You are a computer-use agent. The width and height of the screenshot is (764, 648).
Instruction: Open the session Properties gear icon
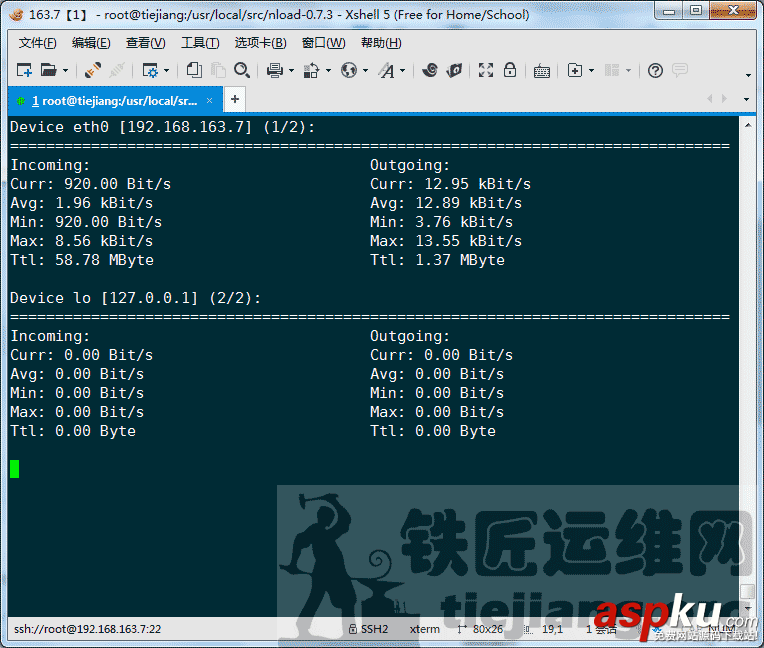pos(150,70)
